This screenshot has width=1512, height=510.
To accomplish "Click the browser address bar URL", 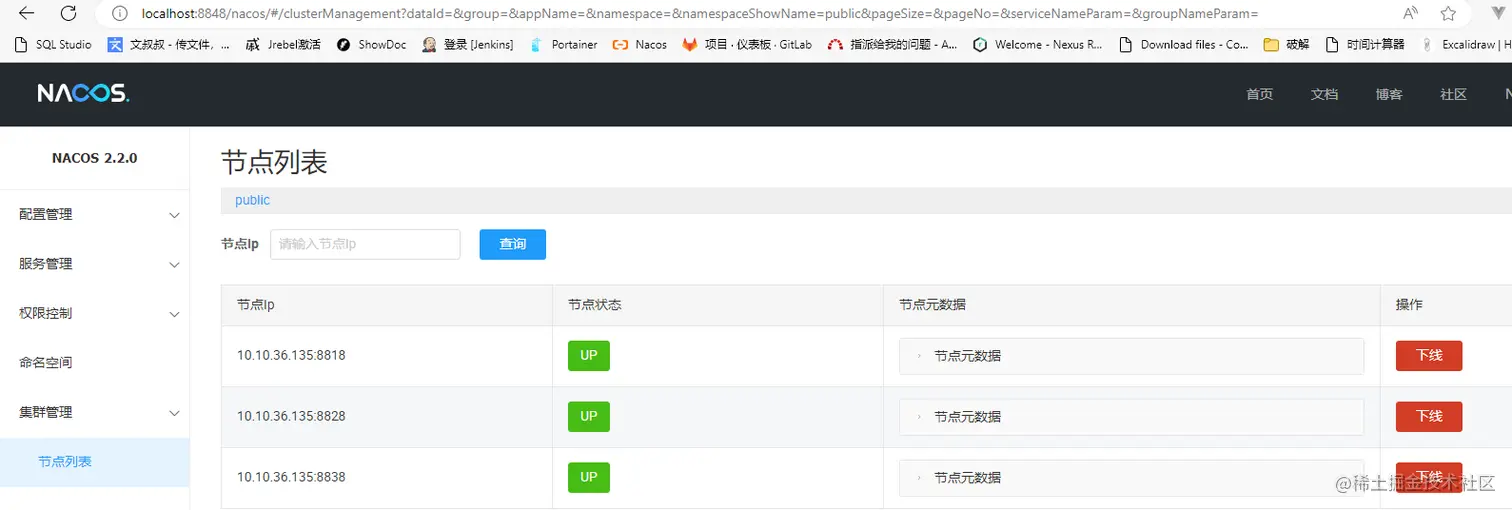I will 699,14.
